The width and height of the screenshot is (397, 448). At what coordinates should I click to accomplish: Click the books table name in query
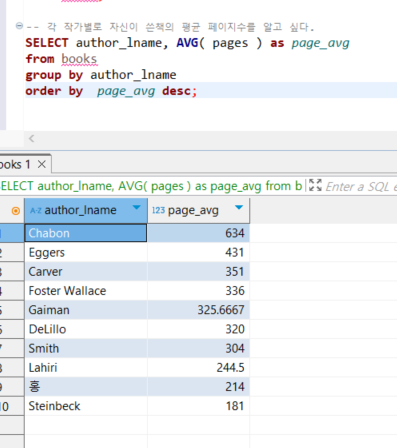tap(79, 59)
